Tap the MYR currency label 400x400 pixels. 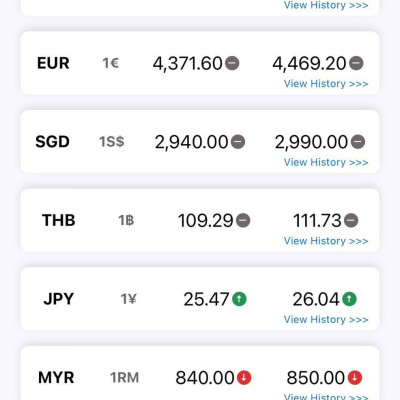coord(56,378)
